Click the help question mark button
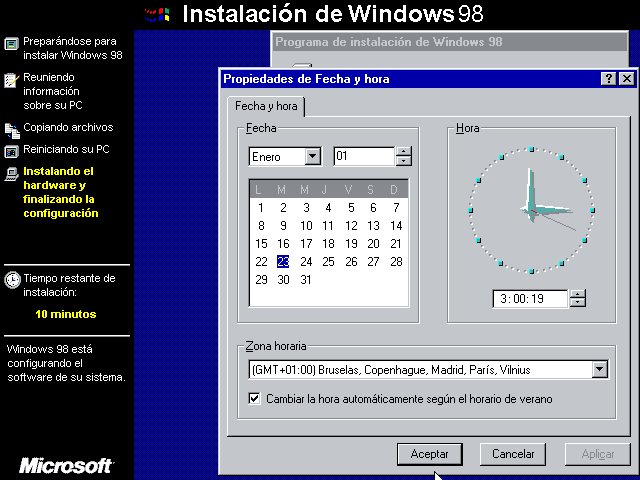The height and width of the screenshot is (480, 640). [x=609, y=78]
